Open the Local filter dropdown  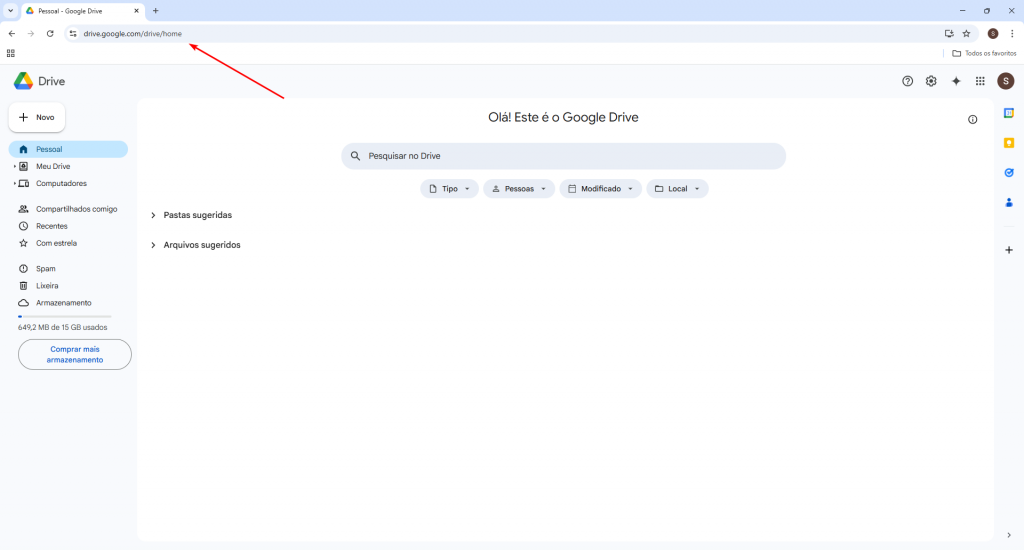677,189
